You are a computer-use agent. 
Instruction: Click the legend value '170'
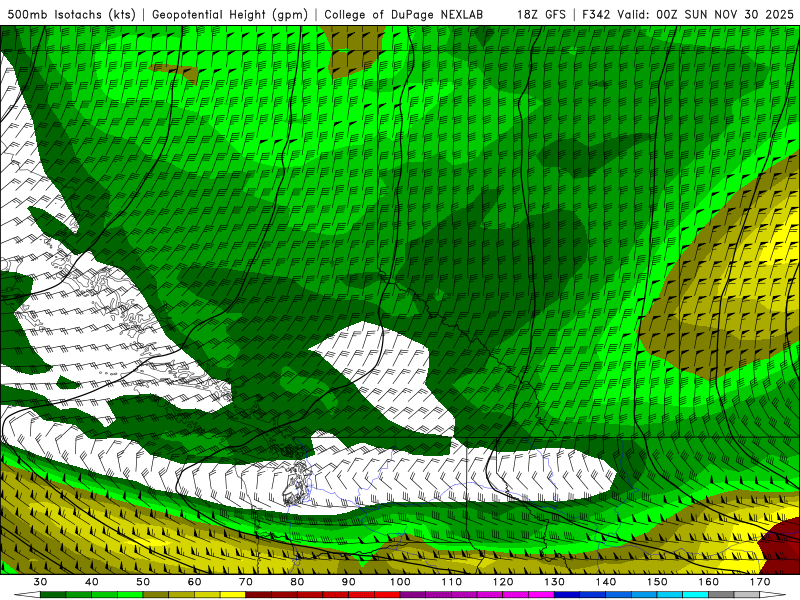click(x=760, y=582)
